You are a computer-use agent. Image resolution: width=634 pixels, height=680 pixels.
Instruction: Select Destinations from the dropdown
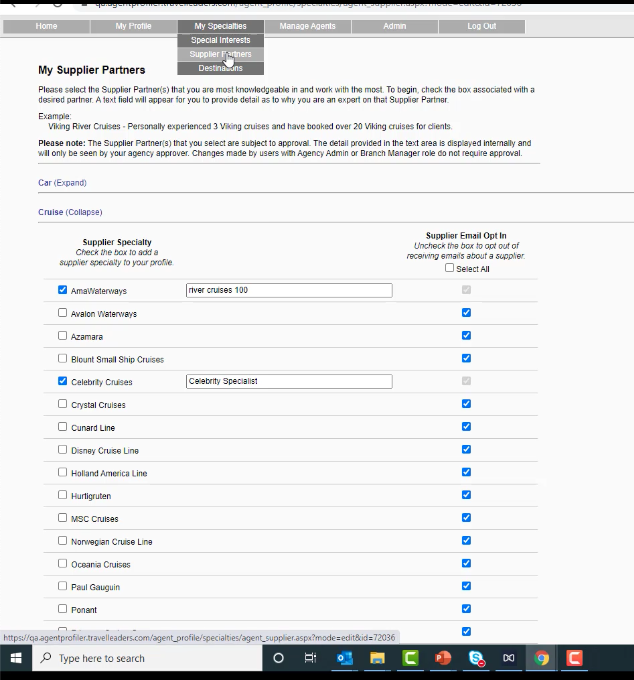tap(220, 68)
